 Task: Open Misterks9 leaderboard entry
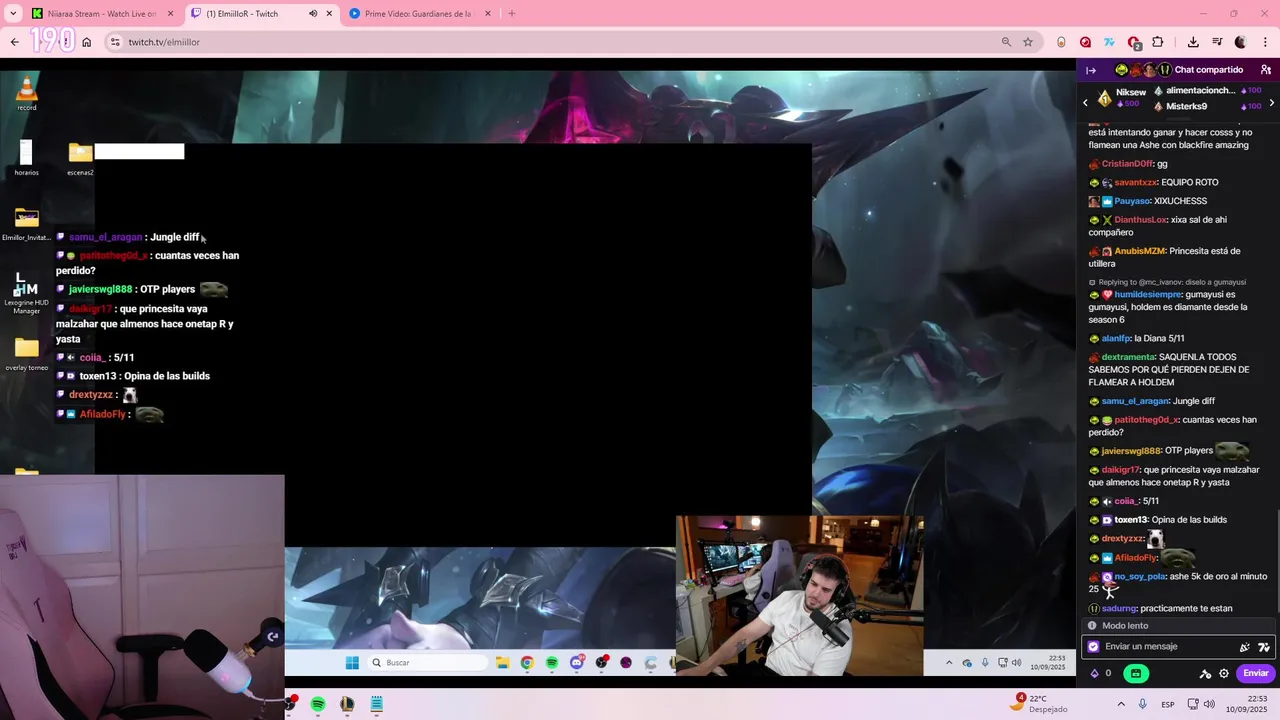coord(1208,106)
